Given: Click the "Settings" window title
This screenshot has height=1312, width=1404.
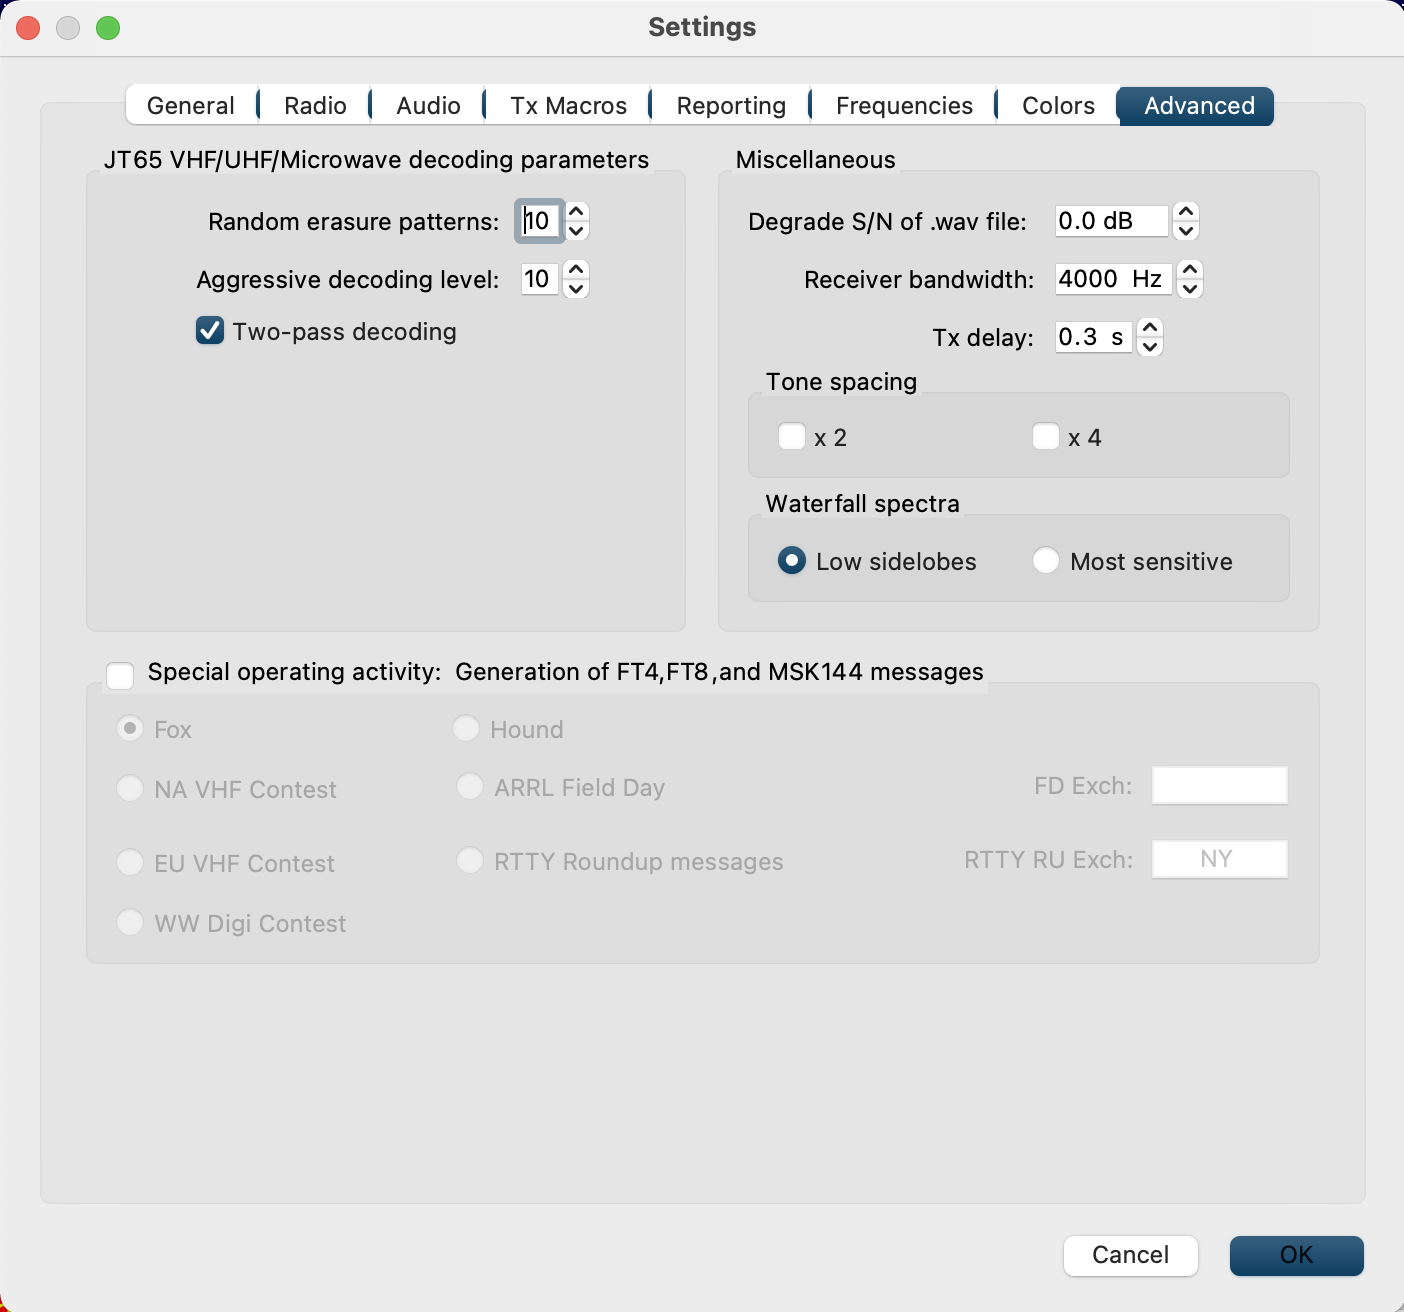Looking at the screenshot, I should tap(702, 27).
